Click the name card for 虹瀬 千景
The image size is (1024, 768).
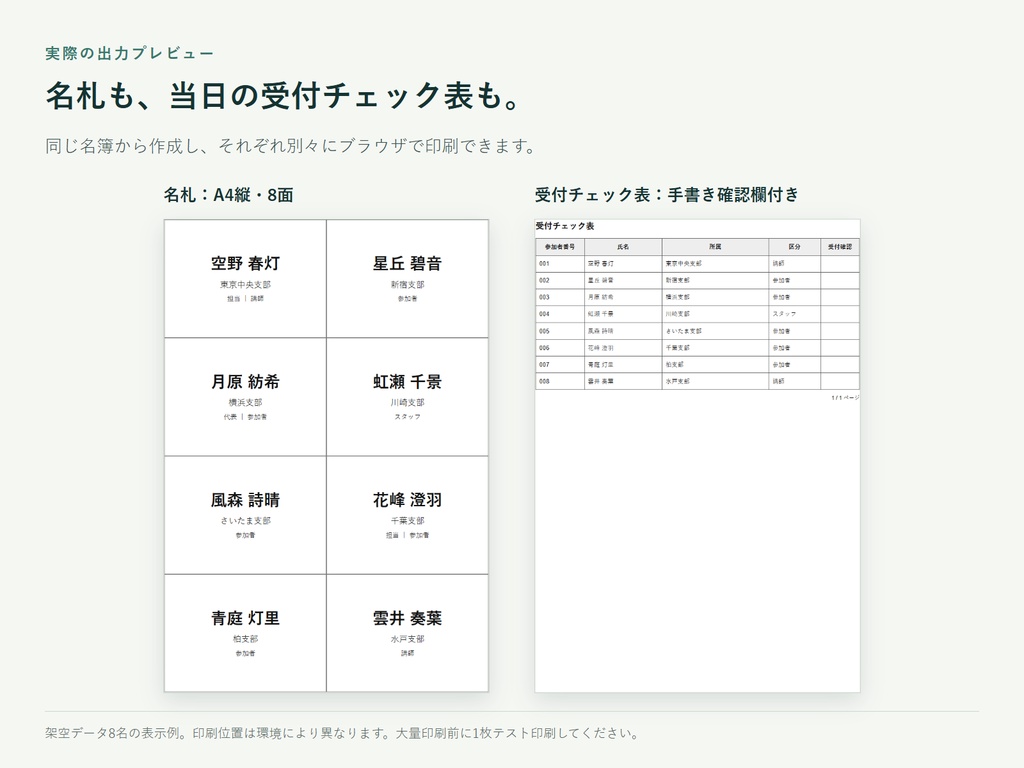[408, 397]
